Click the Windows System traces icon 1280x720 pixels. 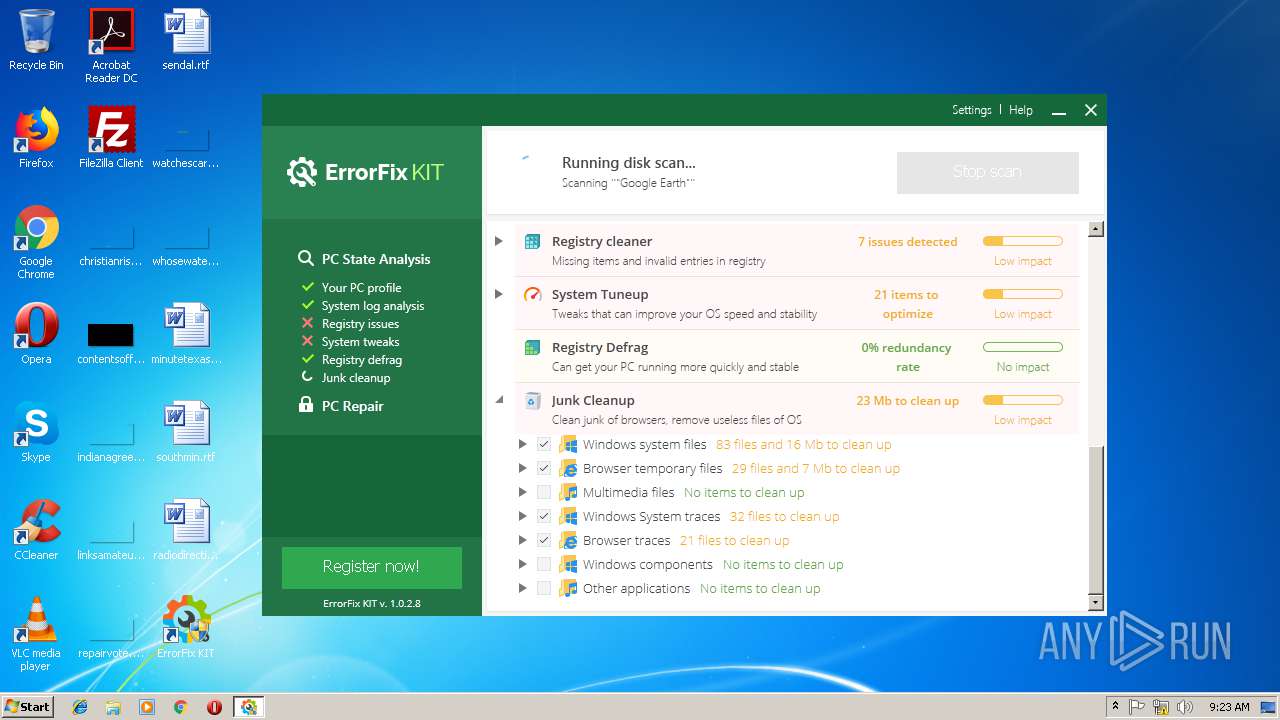click(x=568, y=516)
